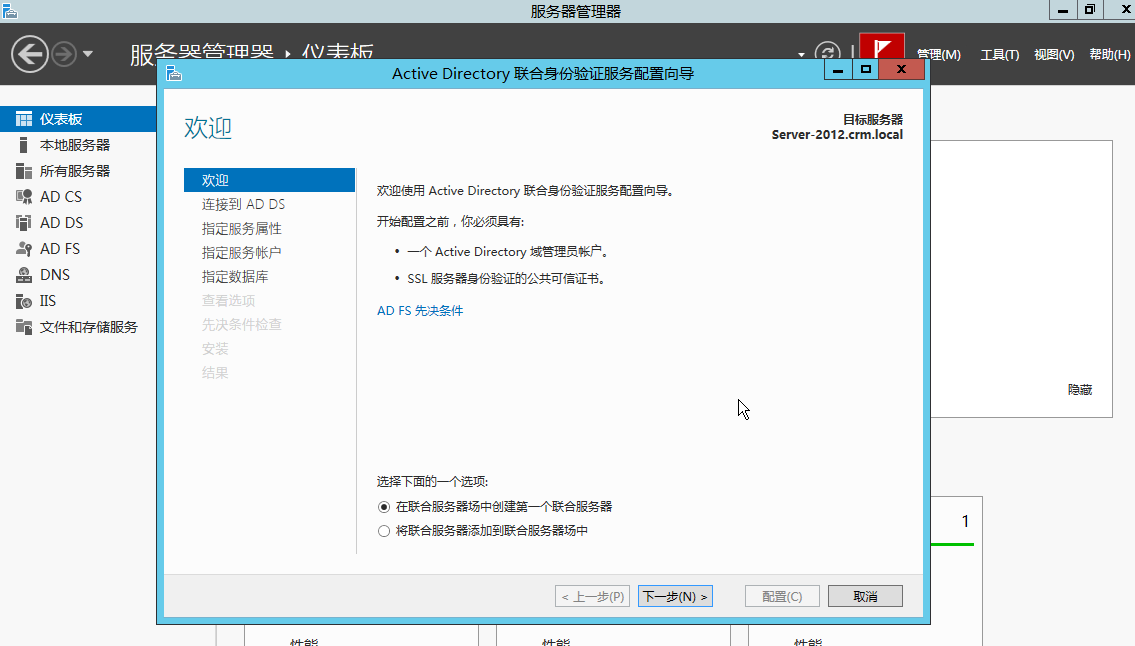
Task: Open the navigation history dropdown arrow
Action: click(x=88, y=54)
